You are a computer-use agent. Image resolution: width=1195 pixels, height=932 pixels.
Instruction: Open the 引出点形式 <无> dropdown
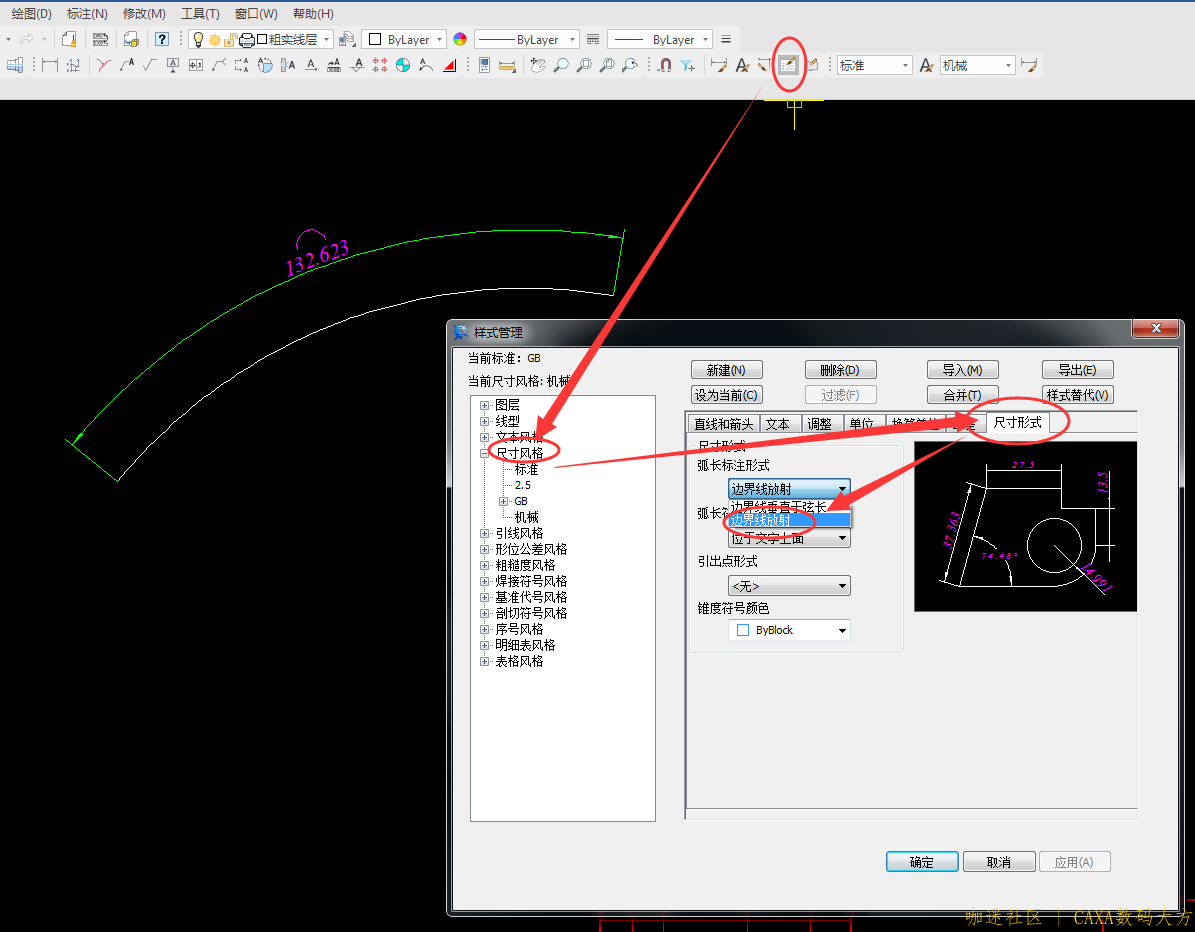(x=789, y=586)
